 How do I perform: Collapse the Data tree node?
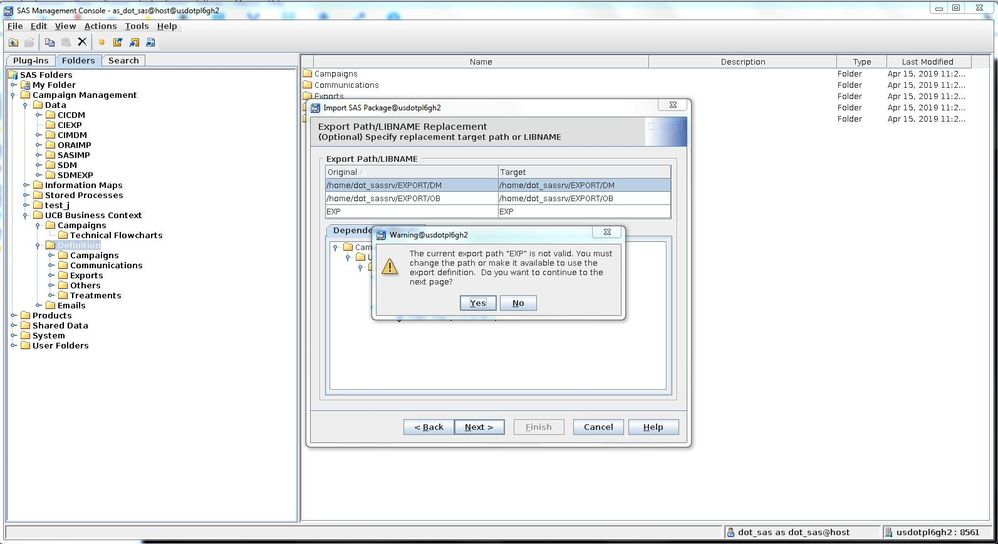[x=25, y=106]
